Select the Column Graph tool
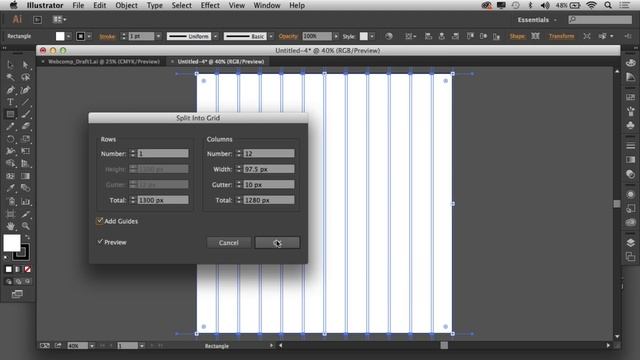 [26, 201]
